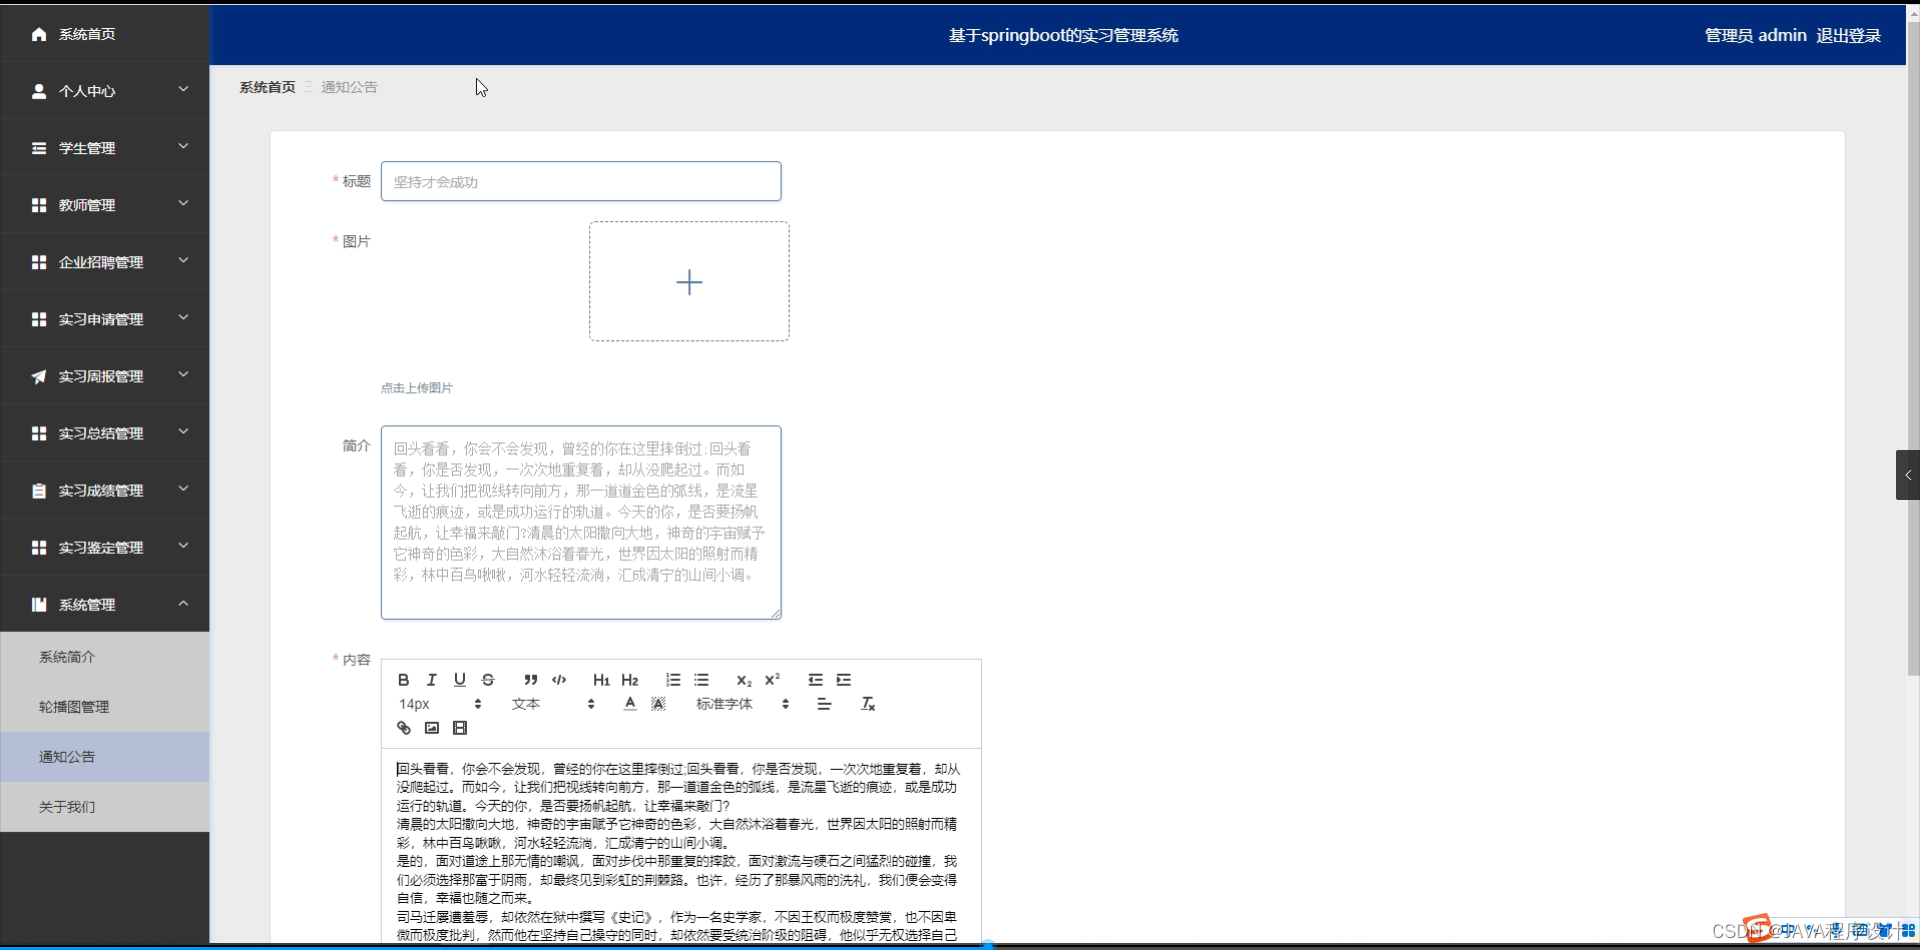The width and height of the screenshot is (1920, 950).
Task: Toggle bold formatting in the editor
Action: click(403, 680)
